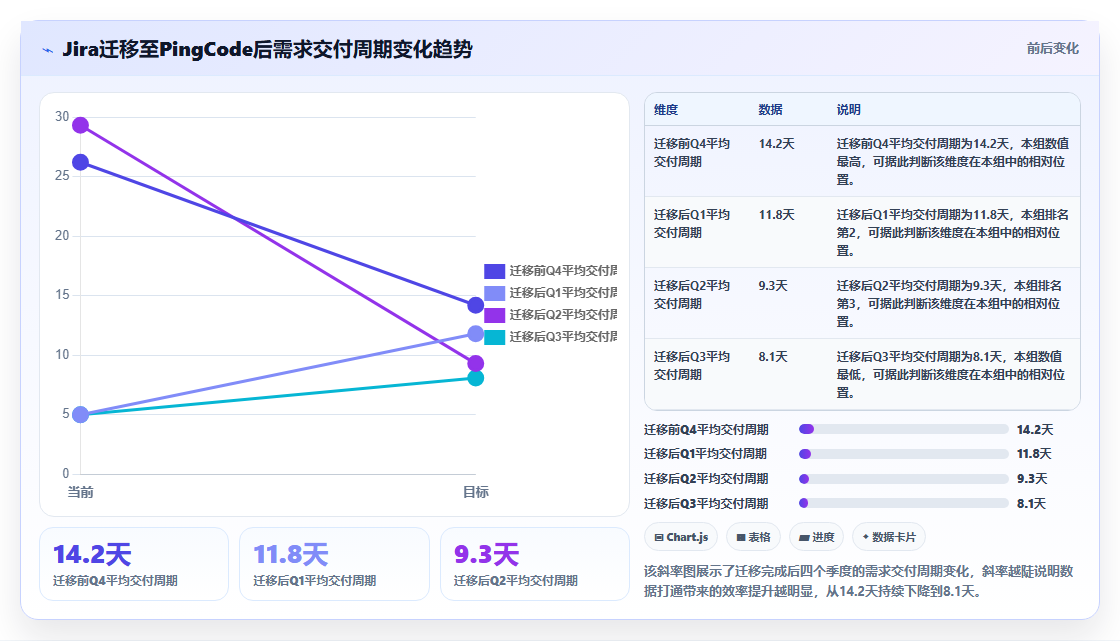Click the dark blue point at 目标 near 14

coord(476,306)
